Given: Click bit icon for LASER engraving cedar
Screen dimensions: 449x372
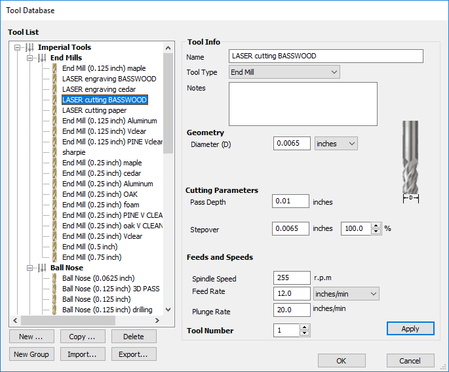Looking at the screenshot, I should point(54,89).
